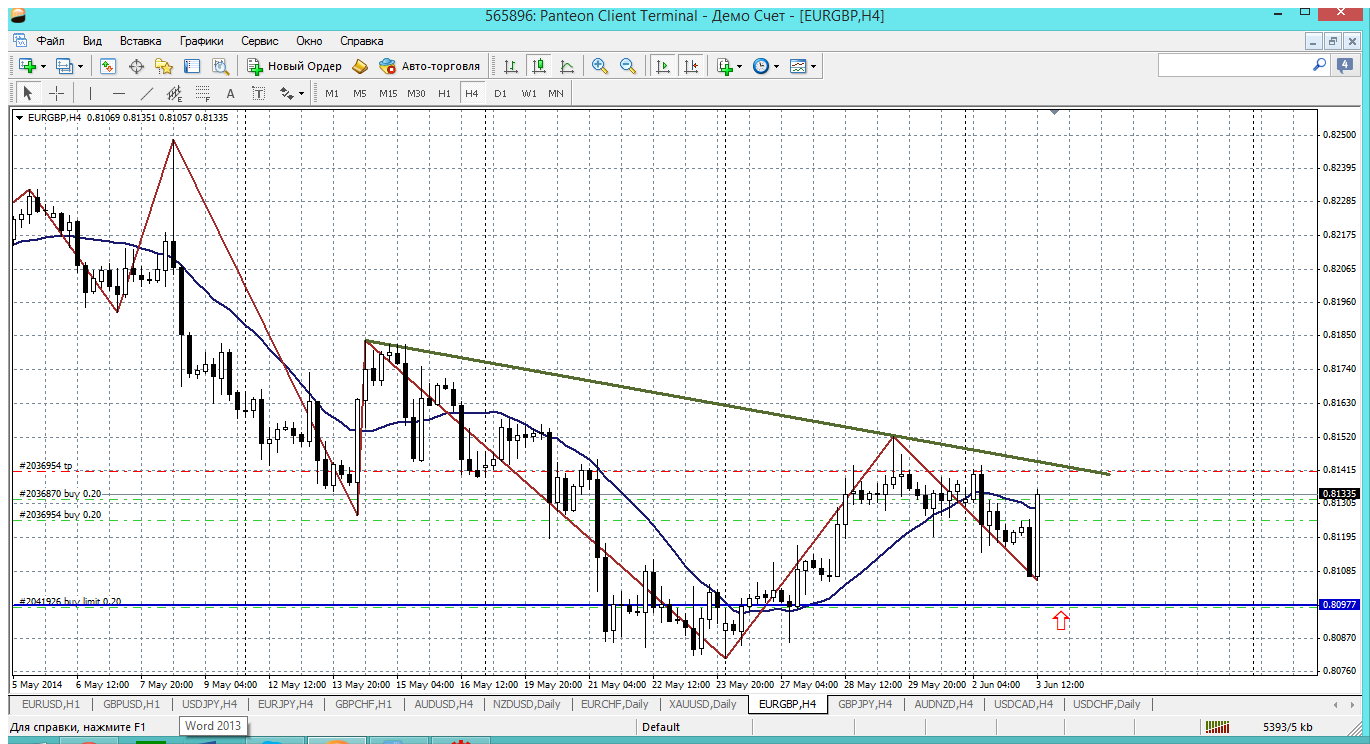Zoom in on the chart
Screen dimensions: 1370x744
tap(600, 66)
